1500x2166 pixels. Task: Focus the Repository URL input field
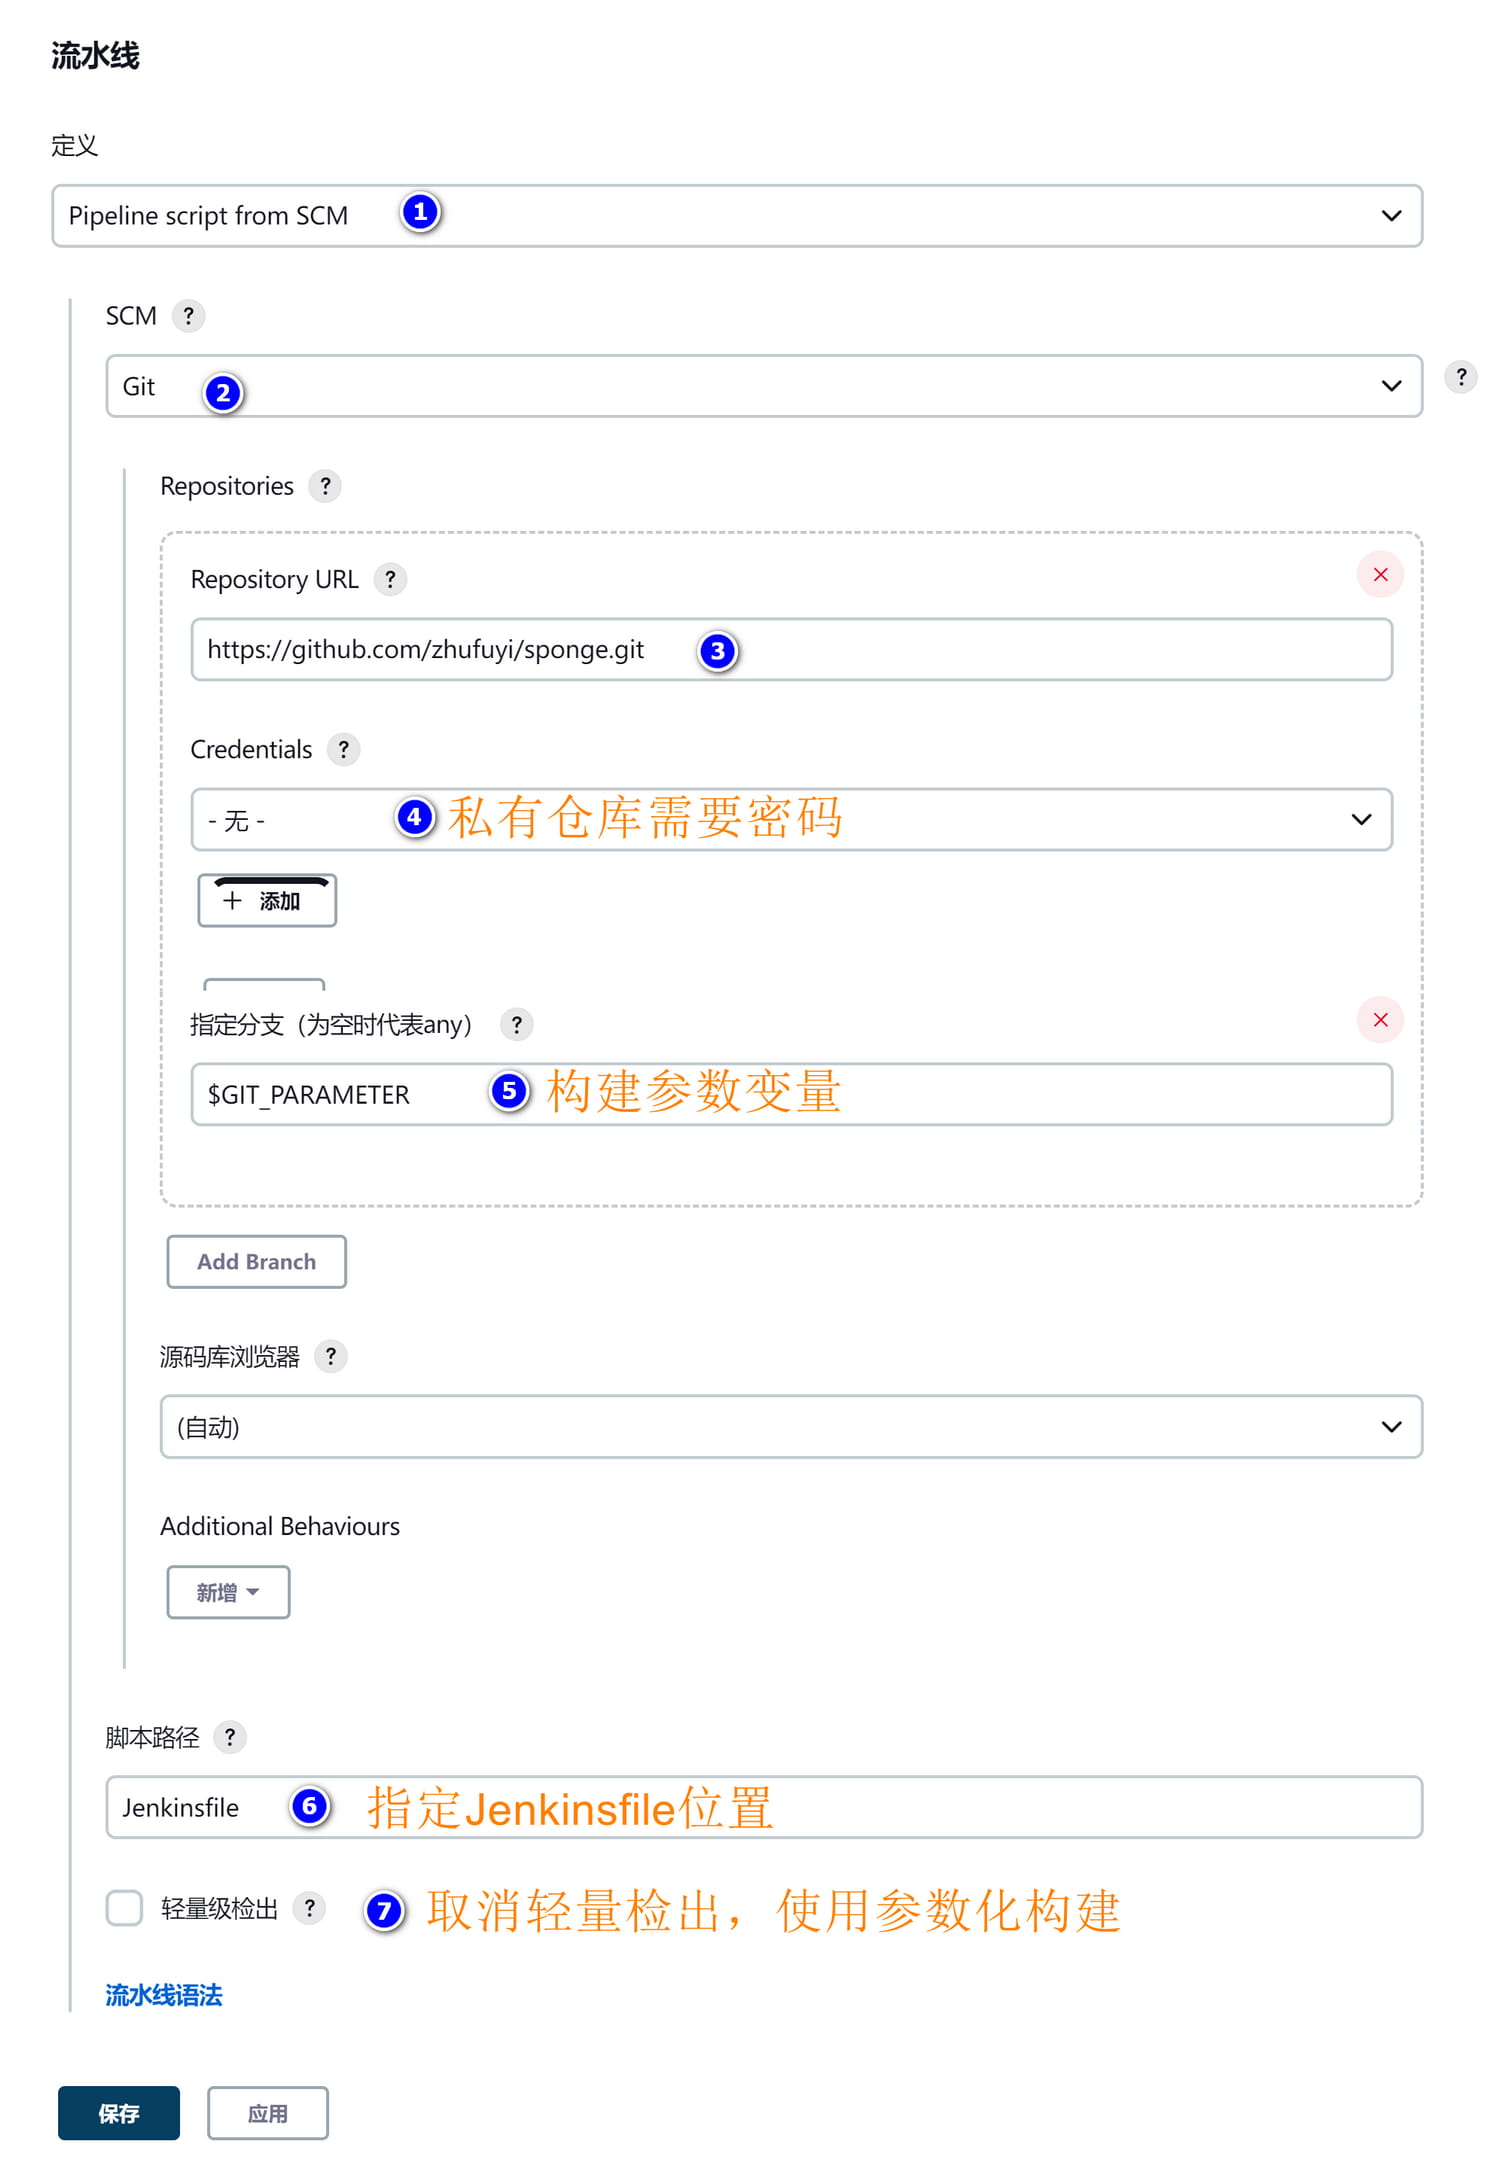pos(791,650)
